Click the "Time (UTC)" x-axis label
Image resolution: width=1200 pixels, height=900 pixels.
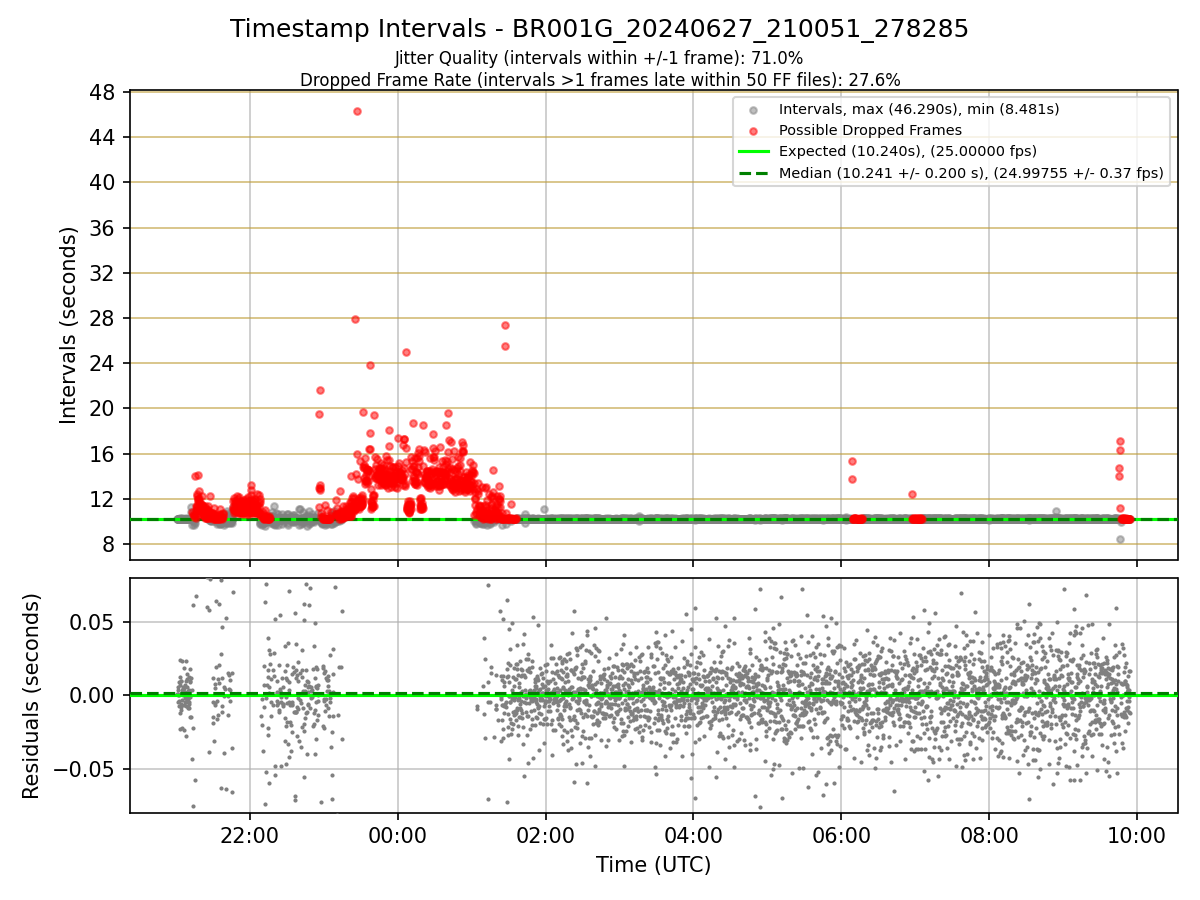click(653, 865)
